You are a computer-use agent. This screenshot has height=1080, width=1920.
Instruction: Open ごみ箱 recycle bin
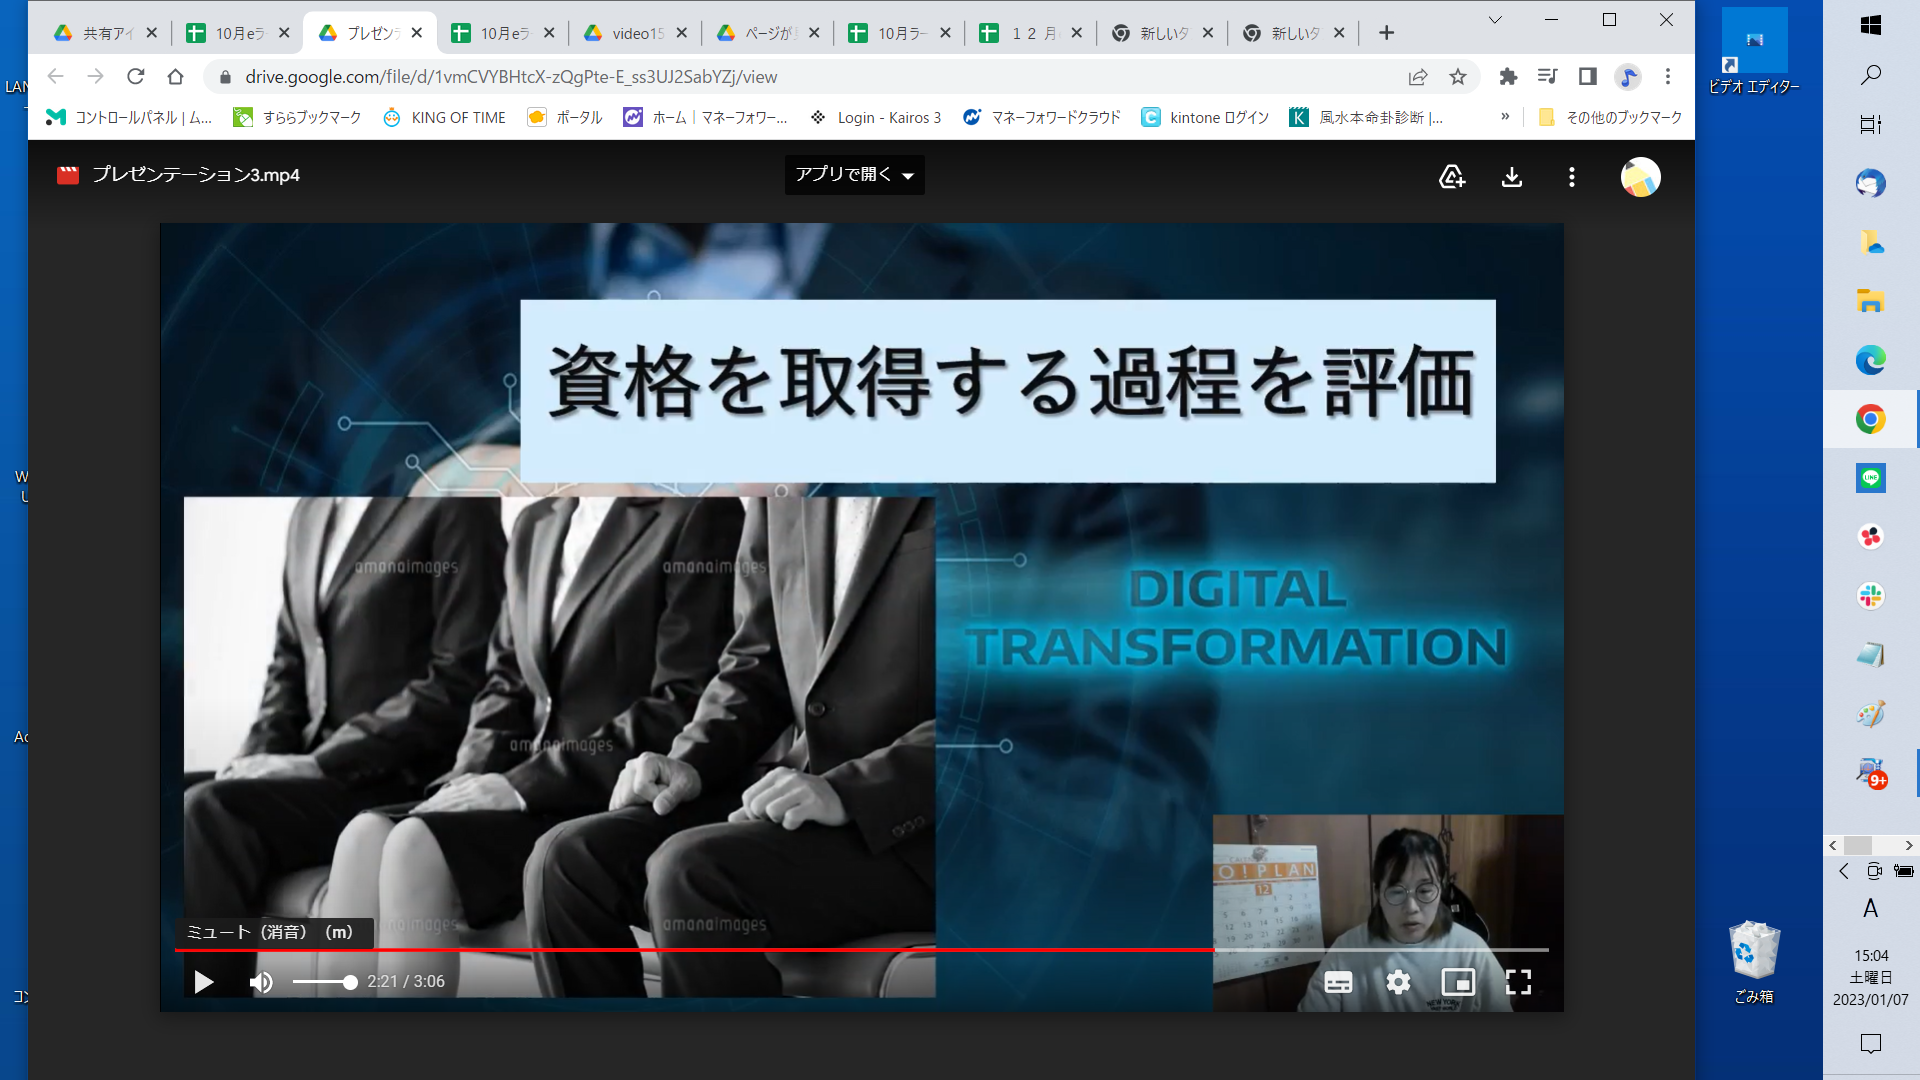click(1754, 961)
